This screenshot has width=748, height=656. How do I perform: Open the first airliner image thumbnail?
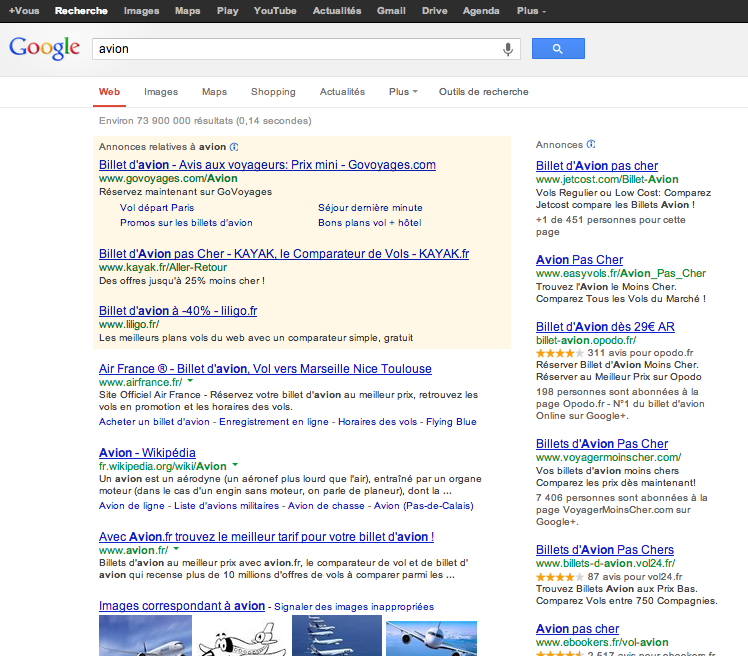pyautogui.click(x=145, y=635)
